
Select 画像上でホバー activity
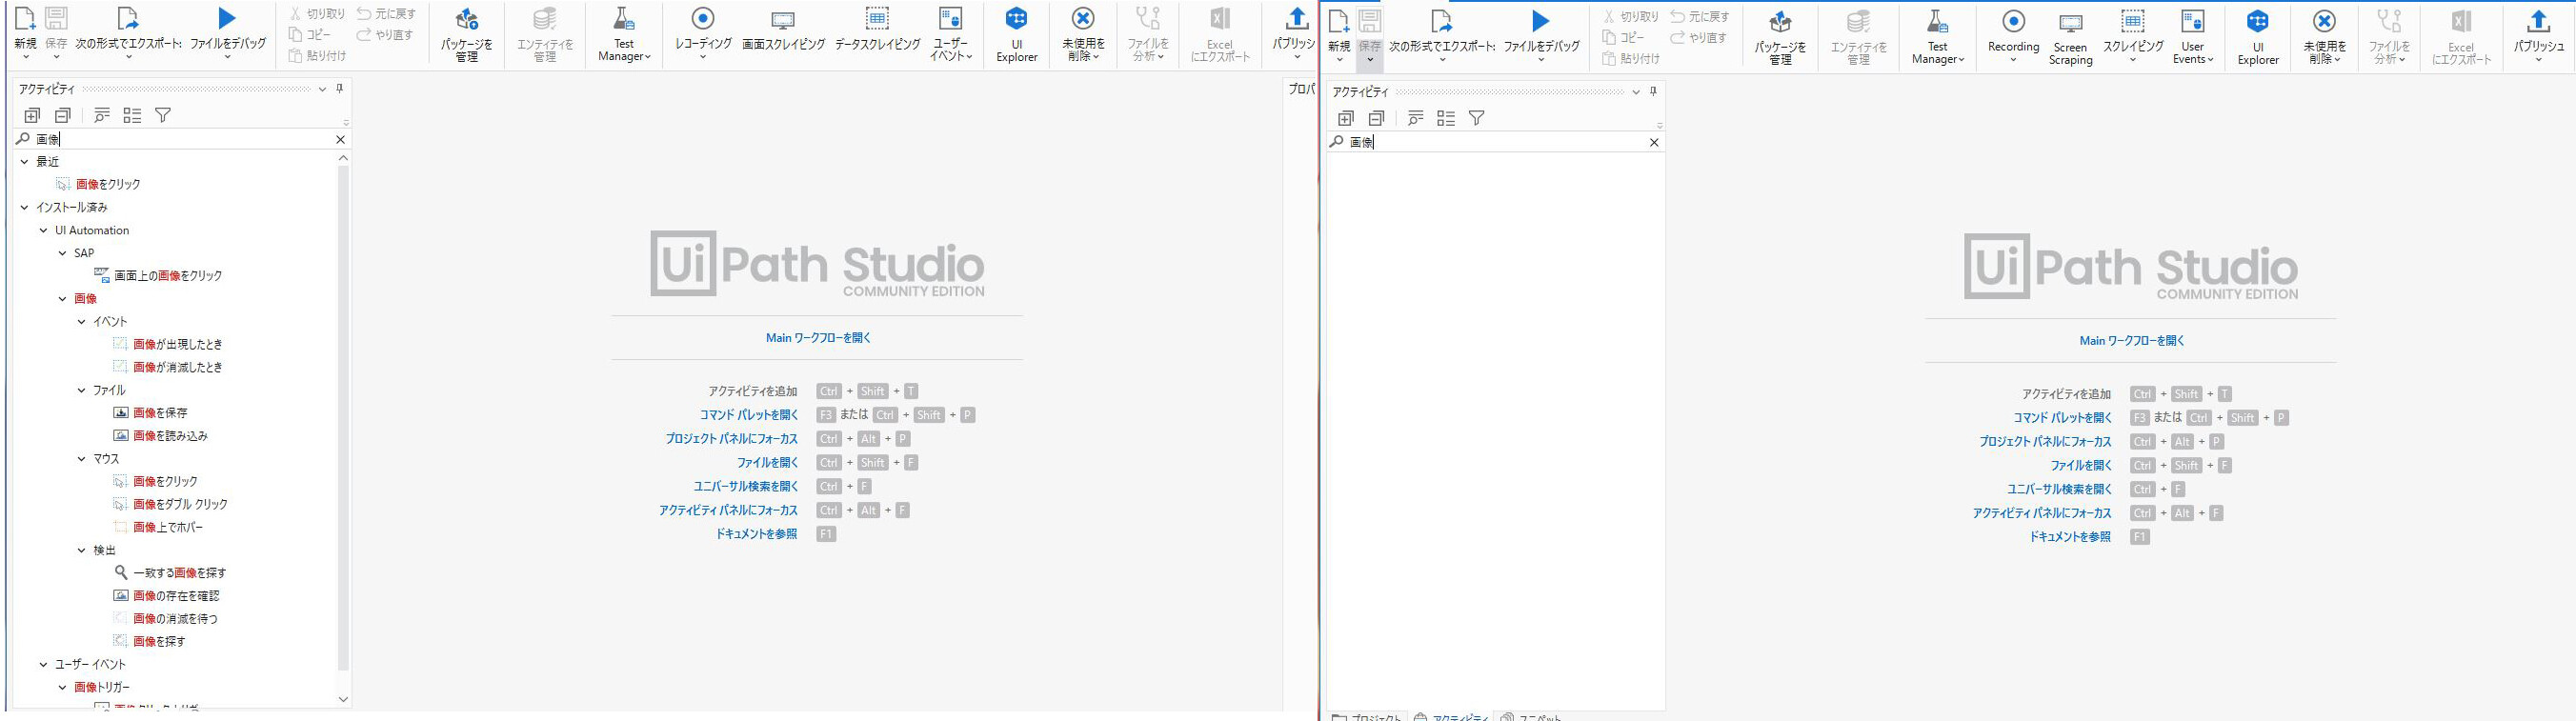pyautogui.click(x=168, y=527)
